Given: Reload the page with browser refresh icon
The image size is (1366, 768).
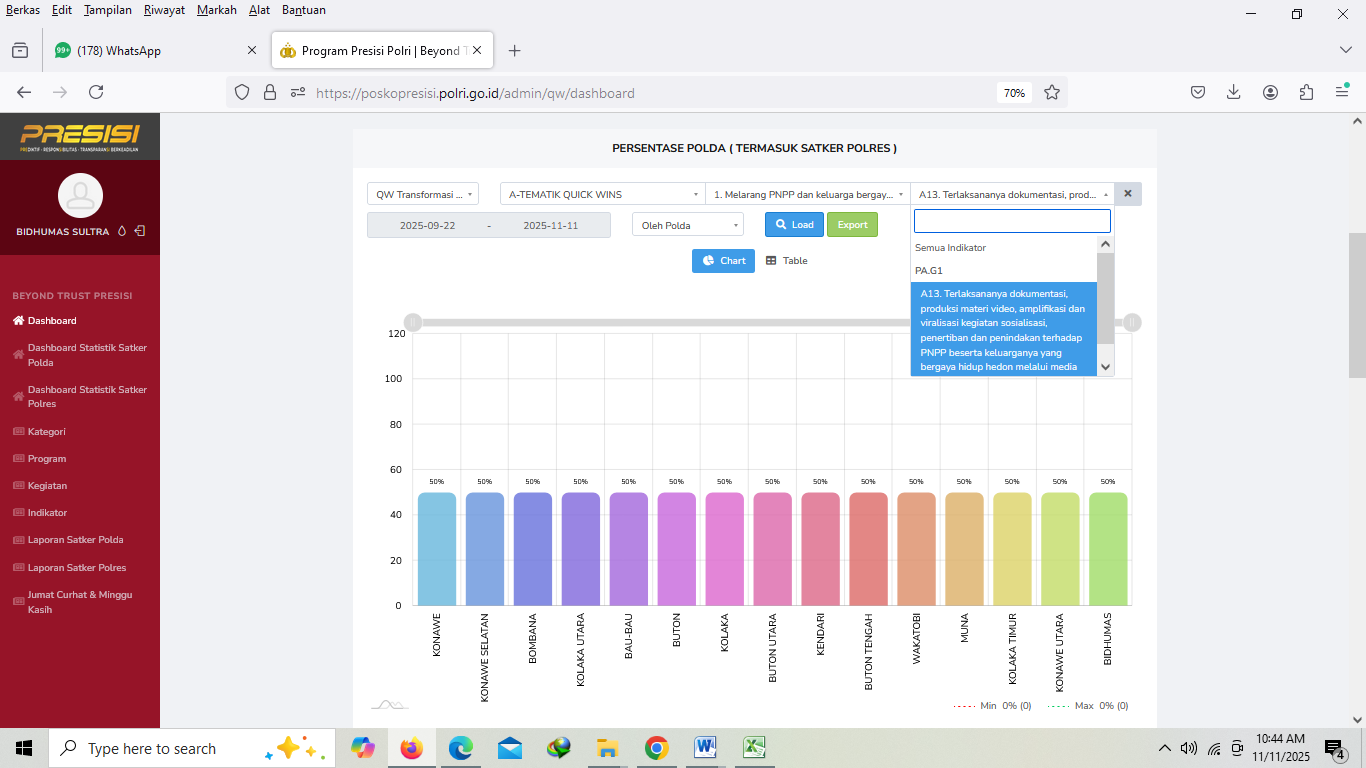Looking at the screenshot, I should pos(96,92).
